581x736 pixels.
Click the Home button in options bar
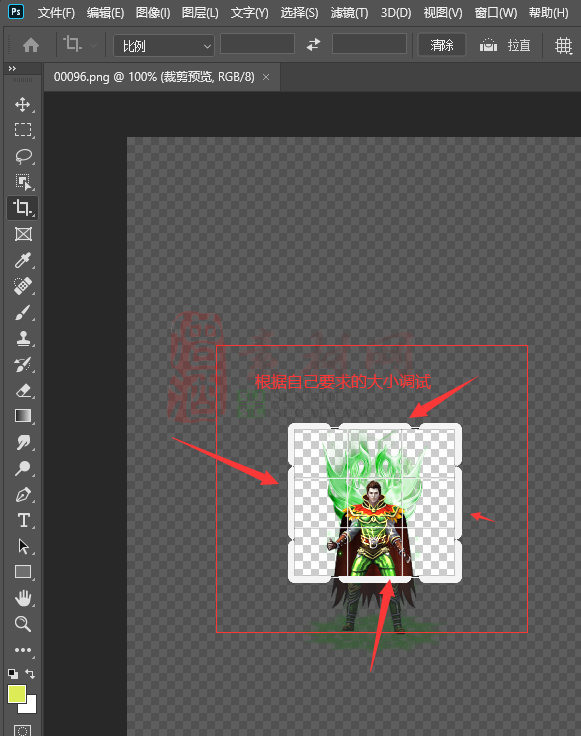[x=31, y=46]
